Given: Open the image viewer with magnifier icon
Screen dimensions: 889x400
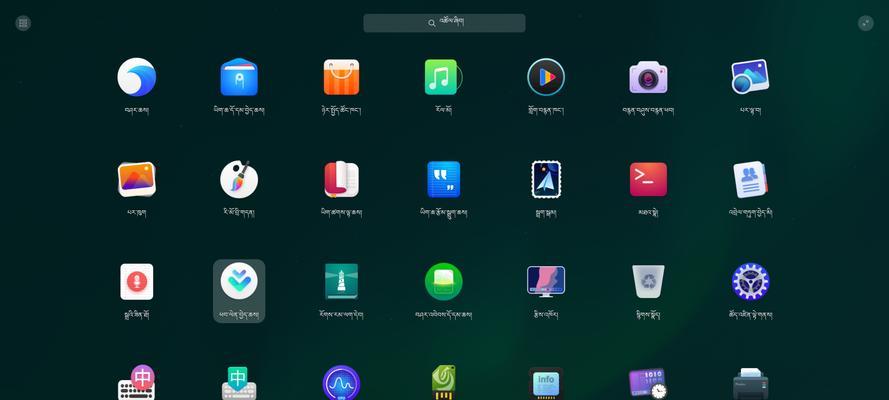Looking at the screenshot, I should click(x=750, y=77).
